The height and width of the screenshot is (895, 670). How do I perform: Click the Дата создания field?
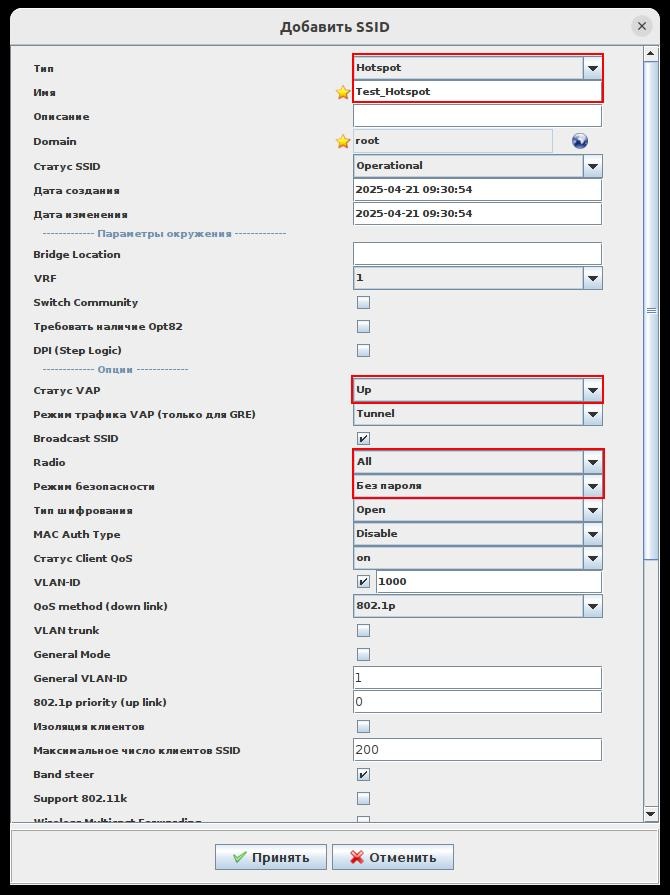(478, 190)
